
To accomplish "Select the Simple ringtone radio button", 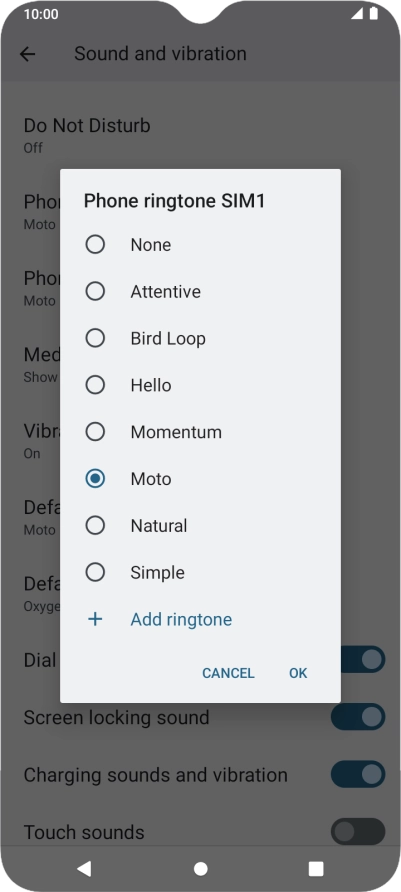I will pos(95,572).
